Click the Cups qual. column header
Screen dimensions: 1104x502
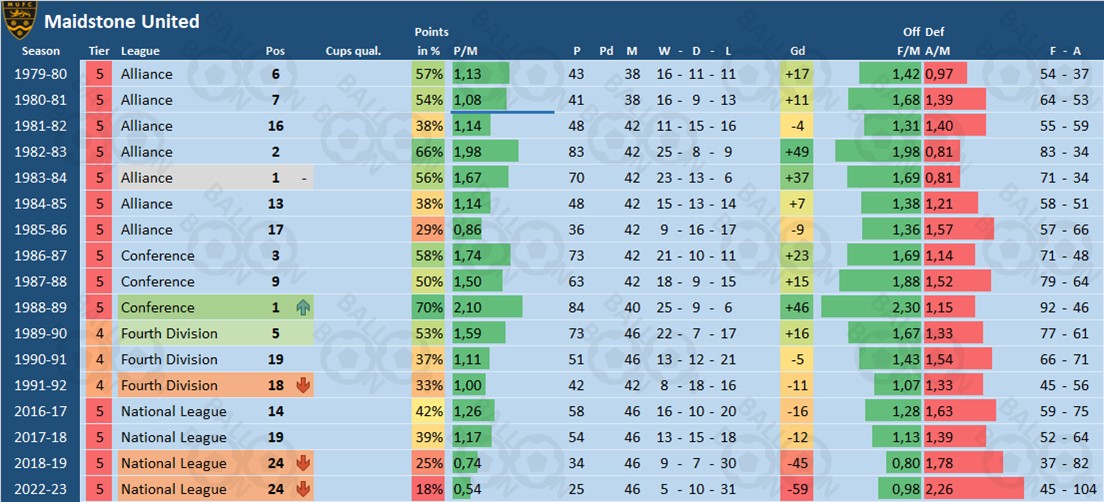pyautogui.click(x=353, y=51)
